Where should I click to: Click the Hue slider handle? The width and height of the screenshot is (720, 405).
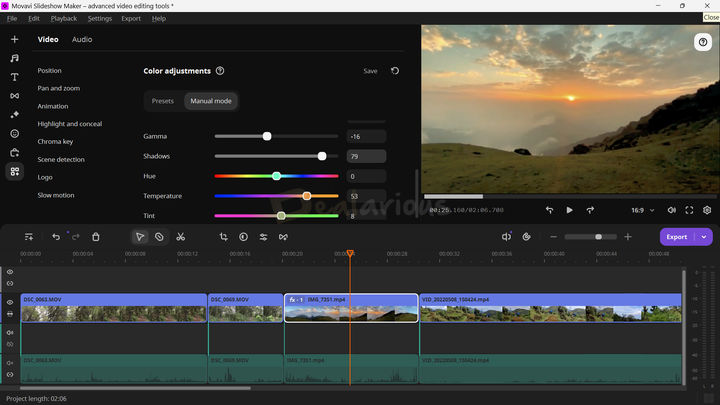click(276, 176)
